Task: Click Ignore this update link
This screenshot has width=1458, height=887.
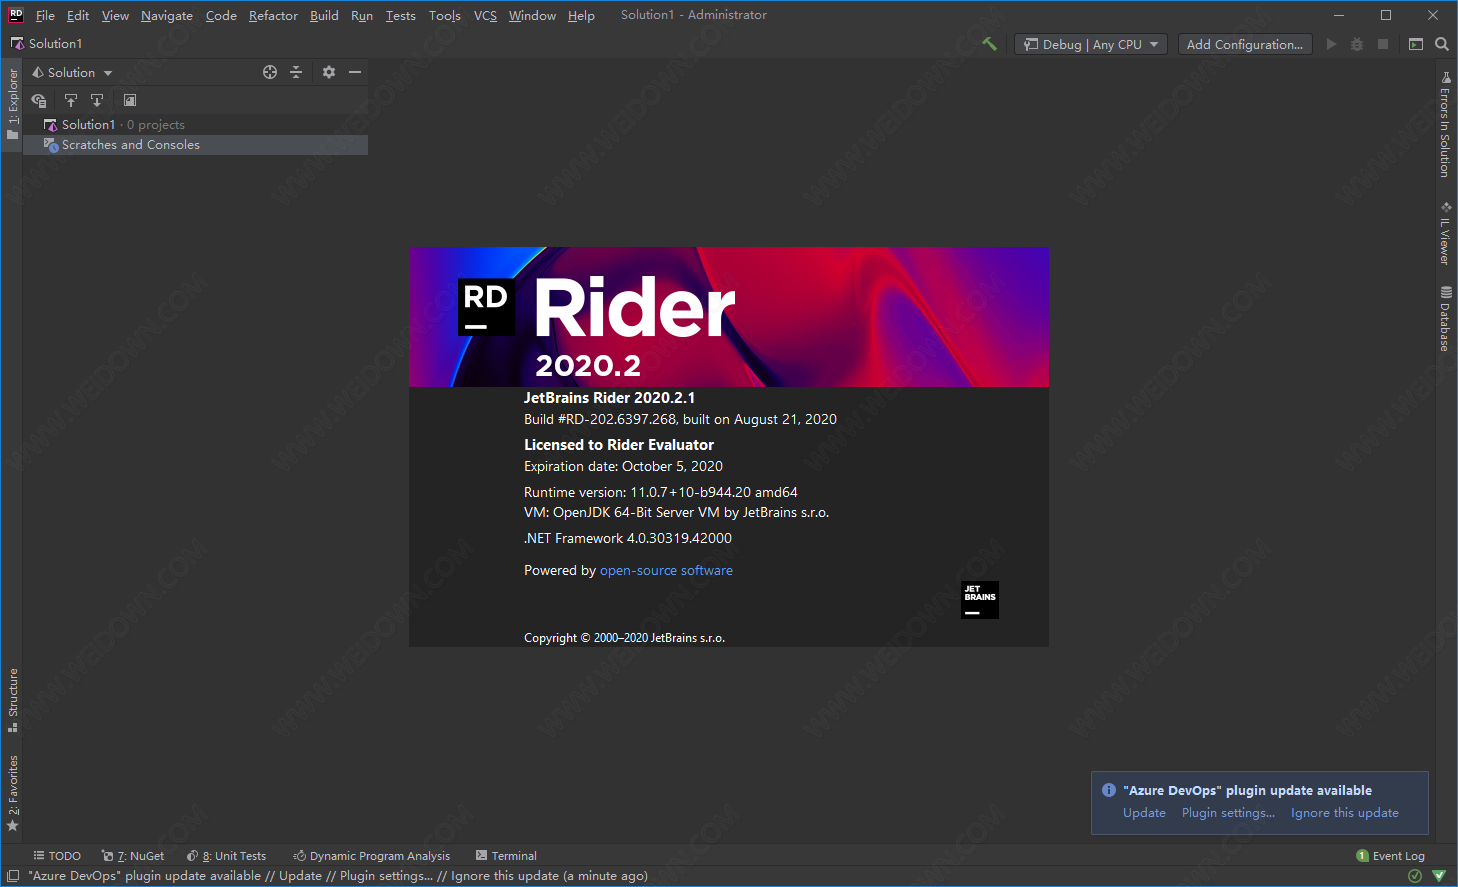Action: click(1344, 813)
